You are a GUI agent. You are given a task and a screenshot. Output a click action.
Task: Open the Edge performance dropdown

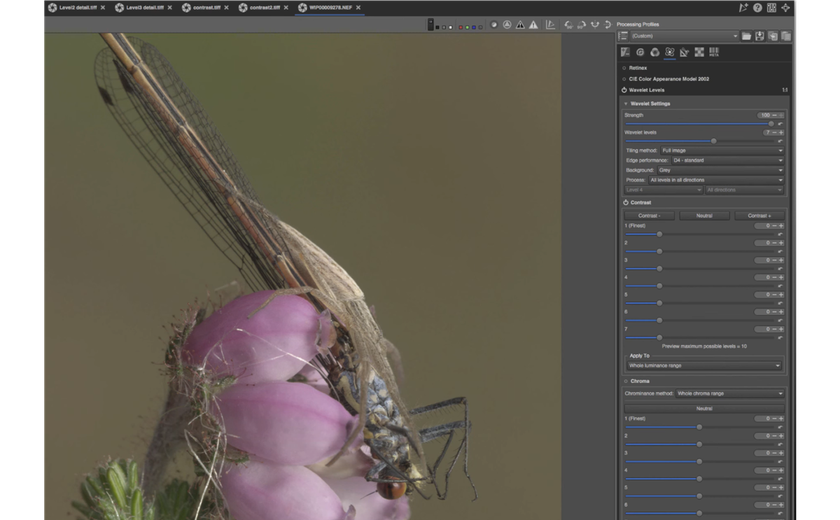tap(728, 160)
